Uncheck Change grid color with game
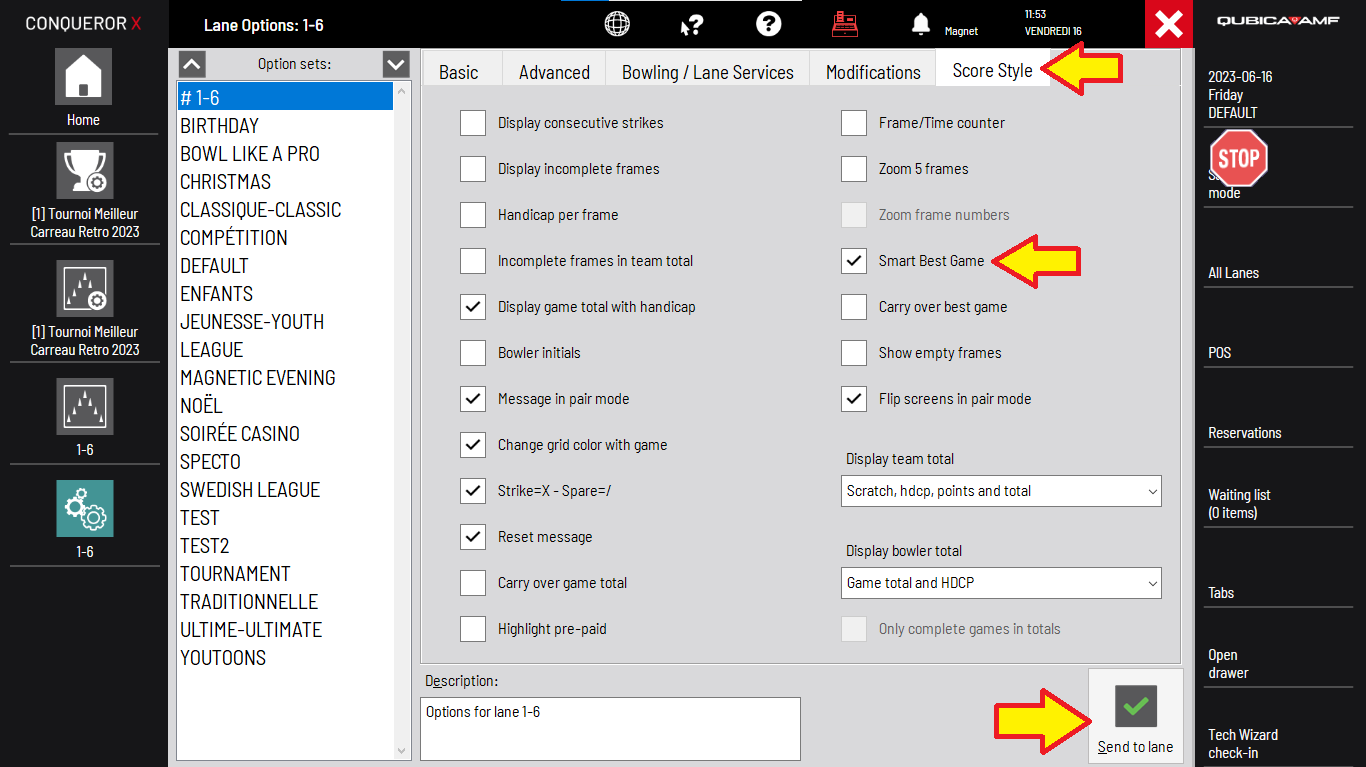 tap(473, 445)
